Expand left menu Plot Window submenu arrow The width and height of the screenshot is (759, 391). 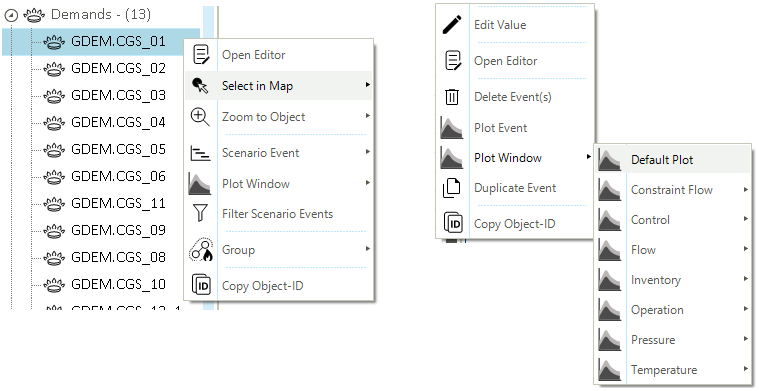[x=368, y=182]
